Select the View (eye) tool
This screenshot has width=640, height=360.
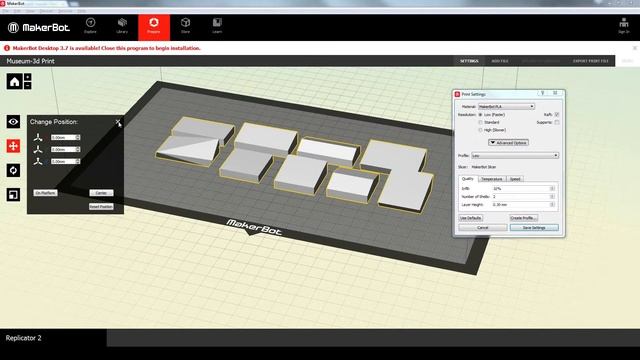click(x=13, y=122)
